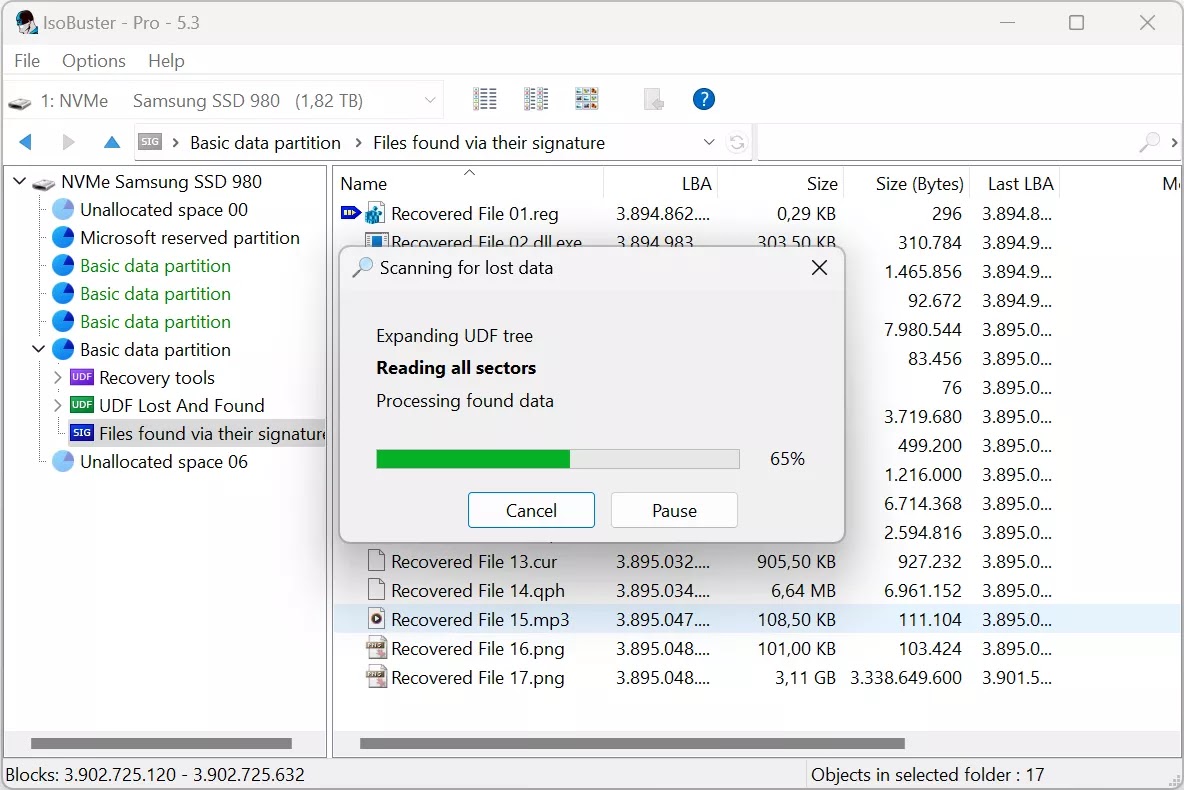The width and height of the screenshot is (1184, 790).
Task: Refresh the current folder view
Action: [x=738, y=142]
